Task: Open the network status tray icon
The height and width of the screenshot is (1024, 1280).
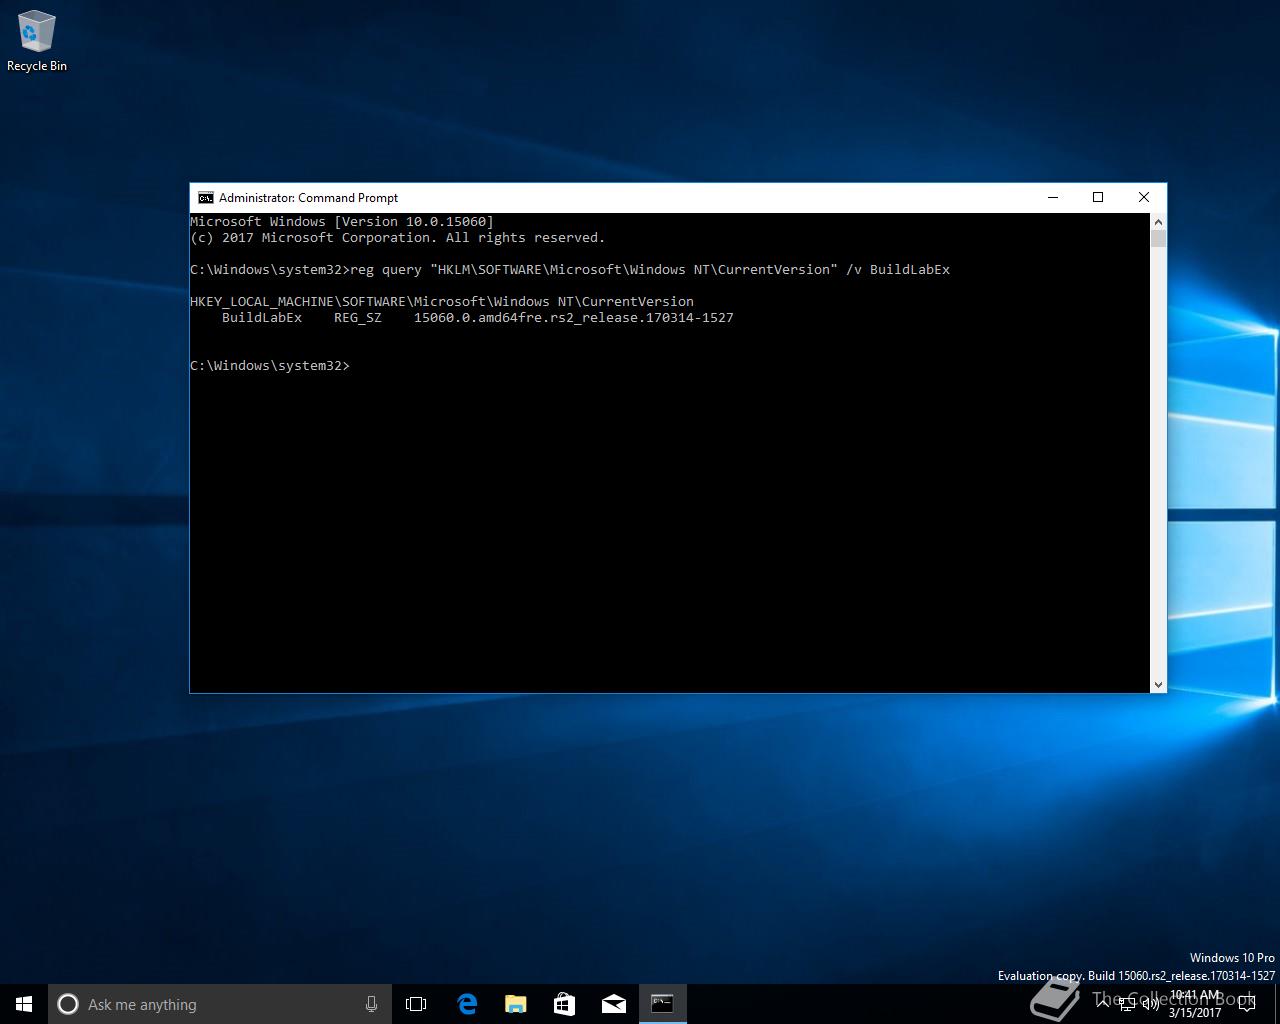Action: [1127, 1004]
